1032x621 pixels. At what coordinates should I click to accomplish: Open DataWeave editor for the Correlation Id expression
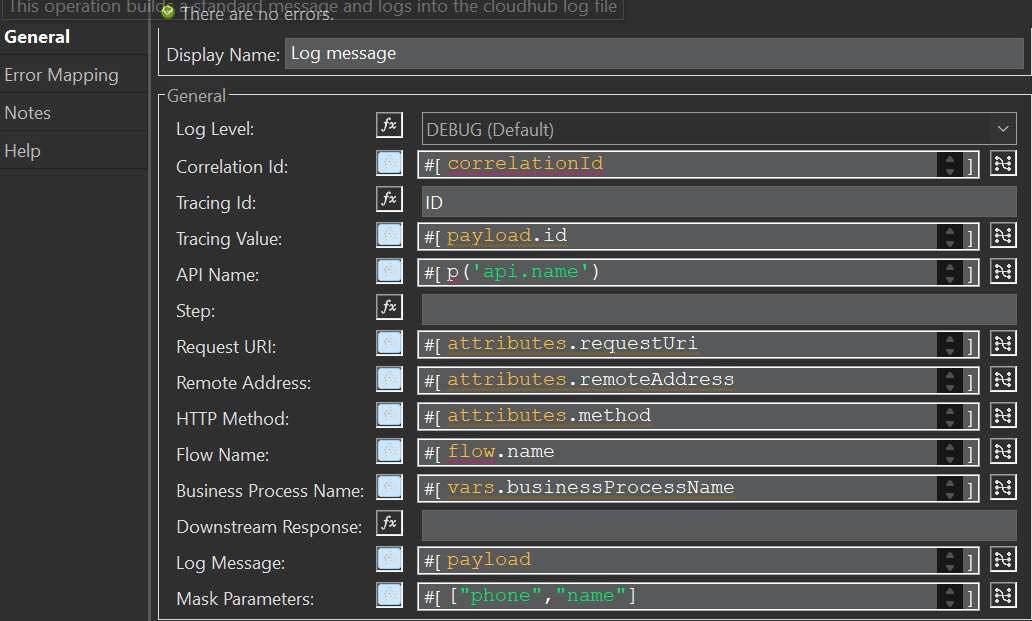[x=1003, y=162]
